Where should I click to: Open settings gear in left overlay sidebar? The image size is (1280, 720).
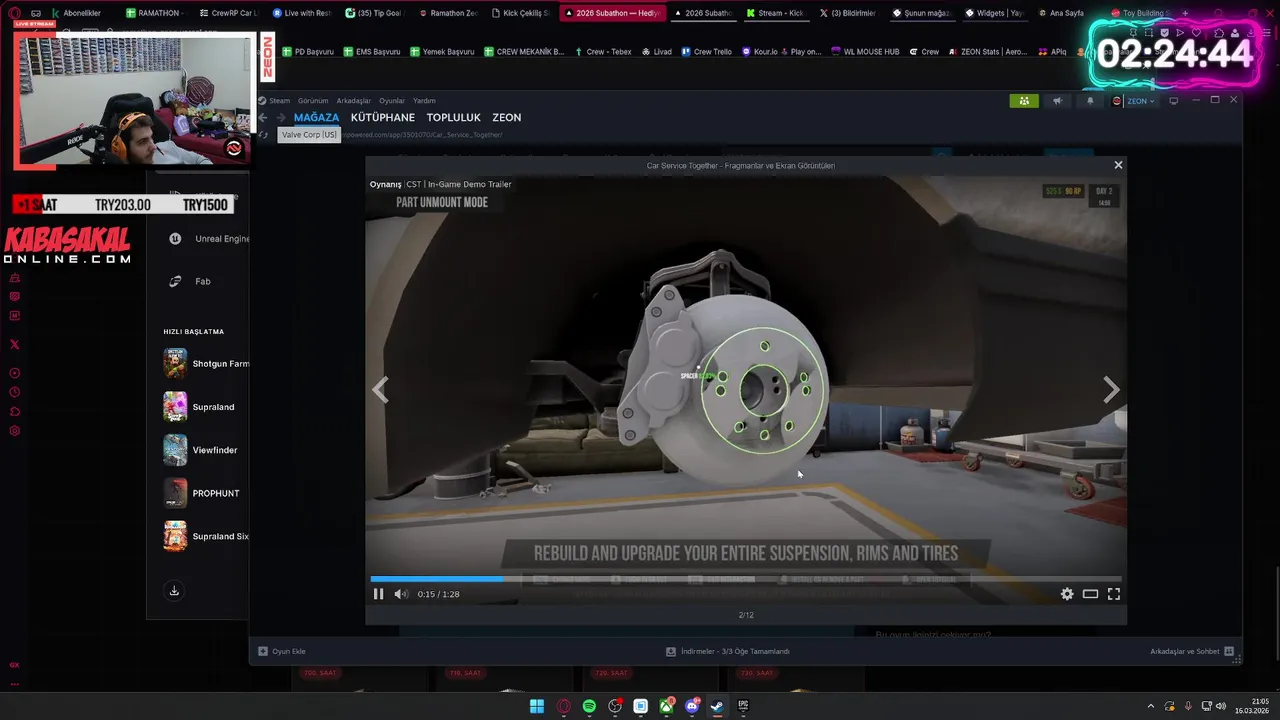click(x=14, y=431)
